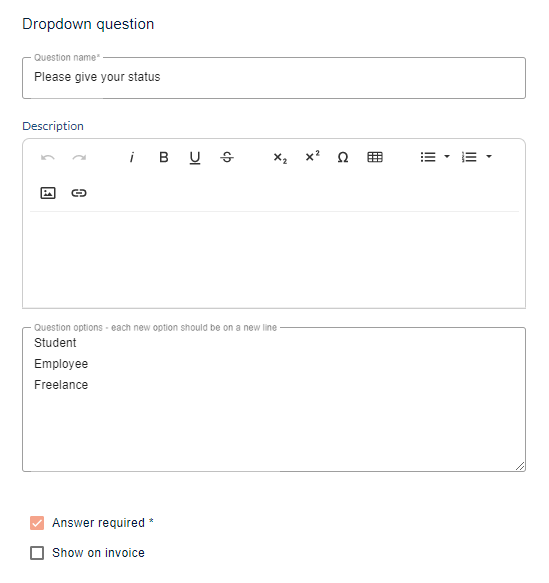Open the special characters omega icon
This screenshot has width=549, height=583.
coord(343,157)
